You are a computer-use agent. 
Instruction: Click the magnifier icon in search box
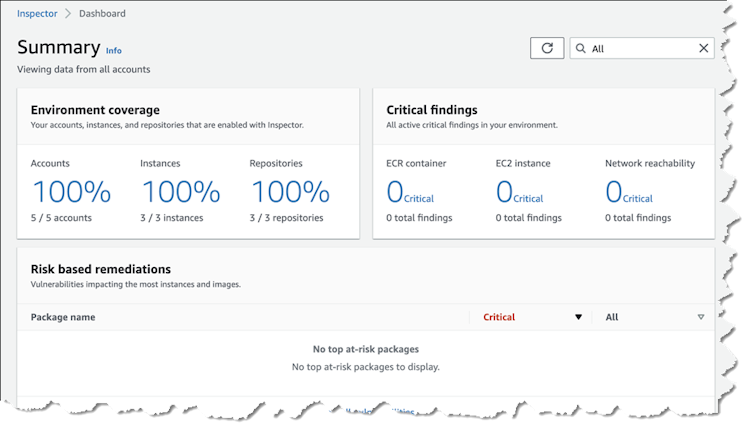click(581, 48)
